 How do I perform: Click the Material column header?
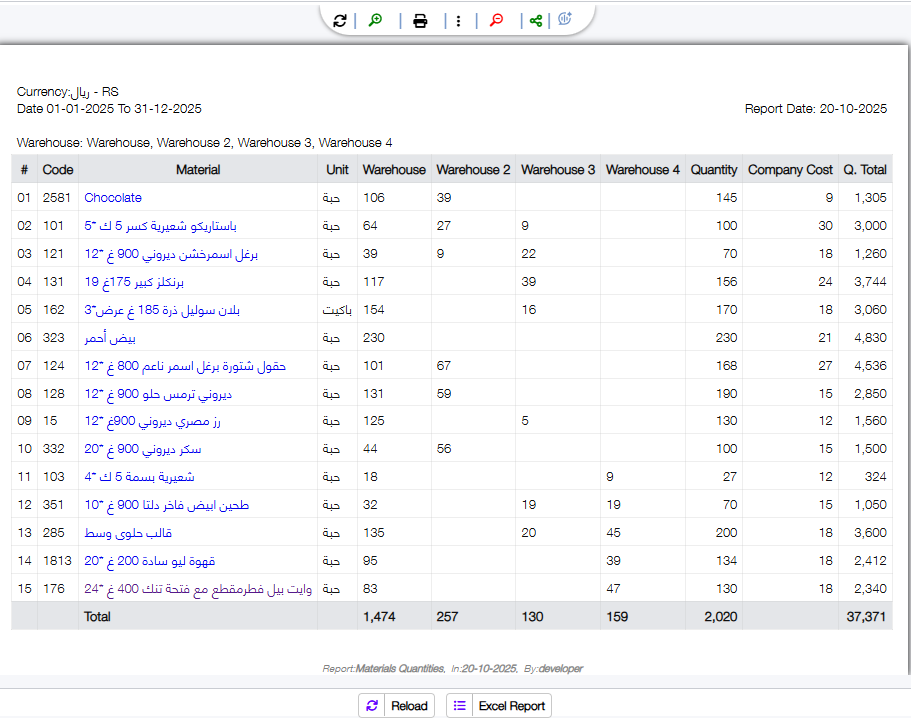tap(198, 170)
